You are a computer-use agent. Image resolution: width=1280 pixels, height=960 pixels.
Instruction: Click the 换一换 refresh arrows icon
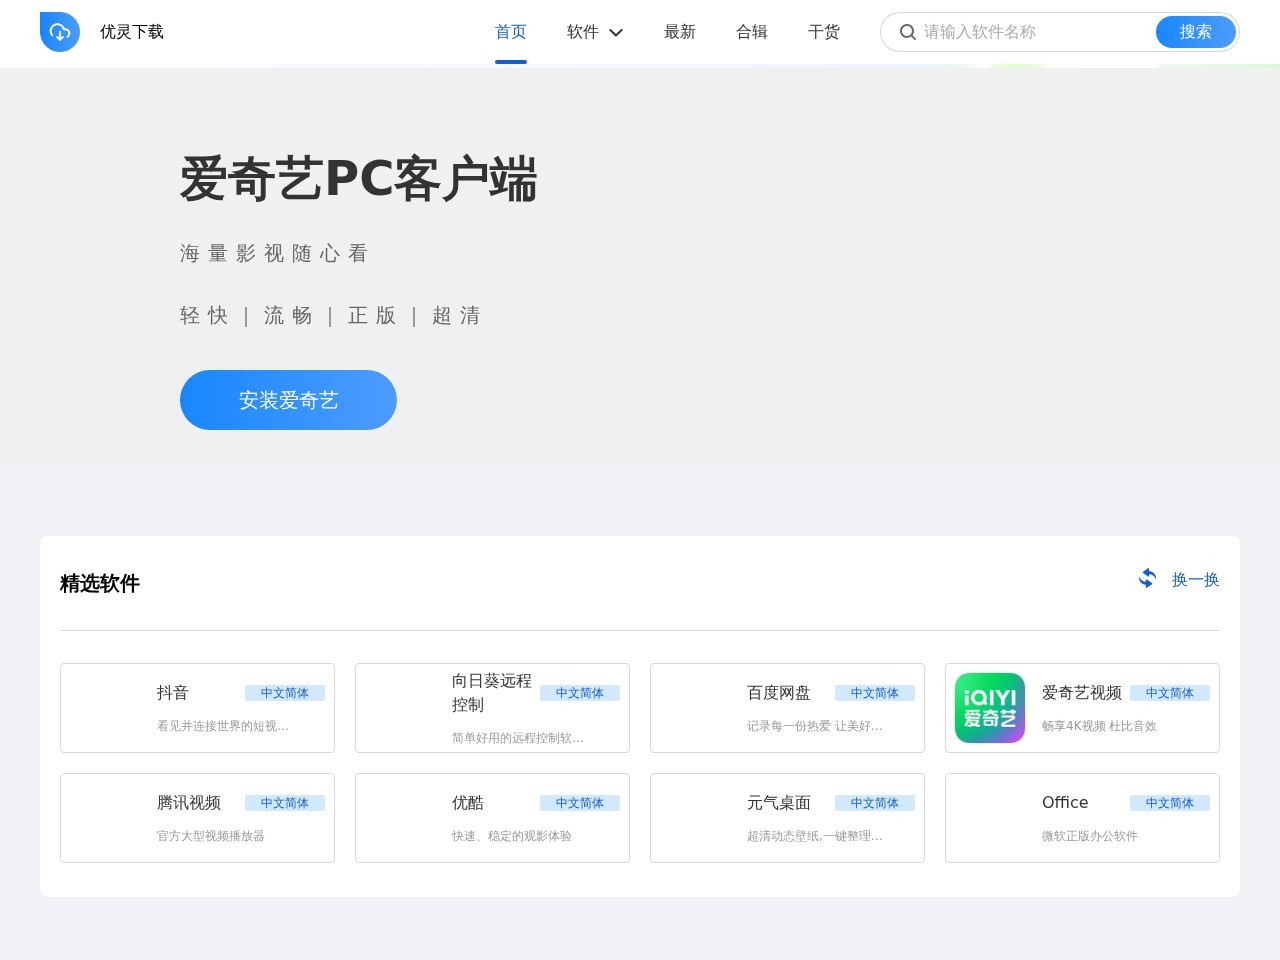point(1147,579)
